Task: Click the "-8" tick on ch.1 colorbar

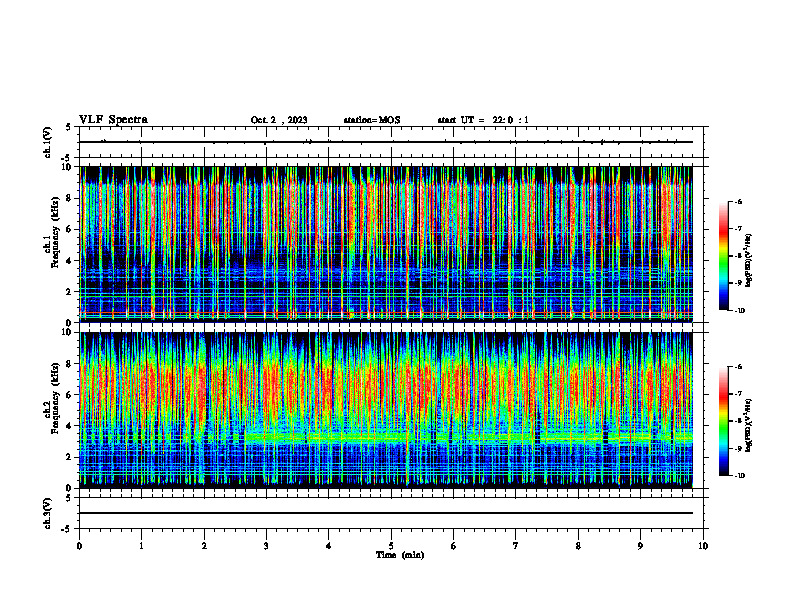Action: tap(738, 256)
